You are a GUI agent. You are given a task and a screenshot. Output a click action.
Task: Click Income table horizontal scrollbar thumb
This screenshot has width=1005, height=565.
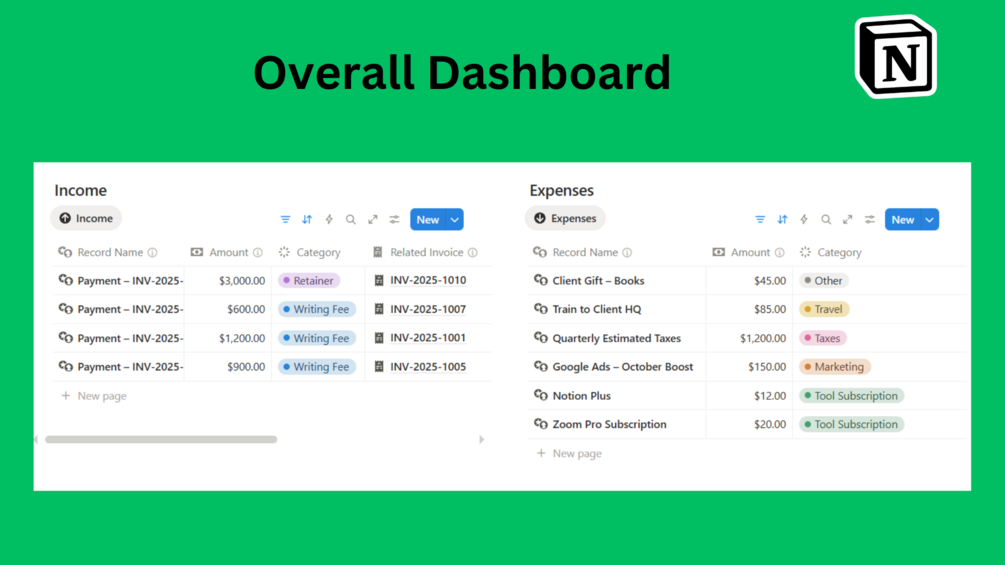tap(161, 439)
